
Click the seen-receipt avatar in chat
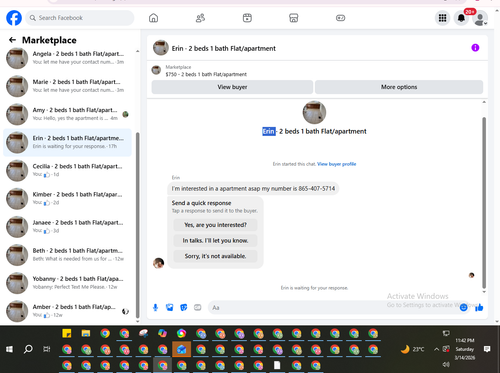click(x=471, y=275)
